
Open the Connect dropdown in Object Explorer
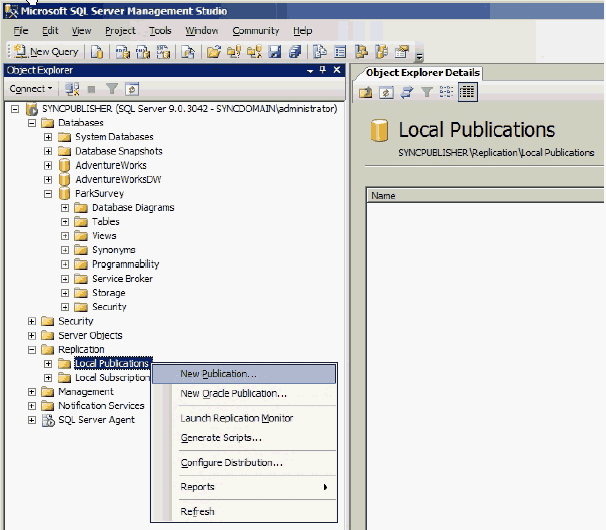[31, 89]
